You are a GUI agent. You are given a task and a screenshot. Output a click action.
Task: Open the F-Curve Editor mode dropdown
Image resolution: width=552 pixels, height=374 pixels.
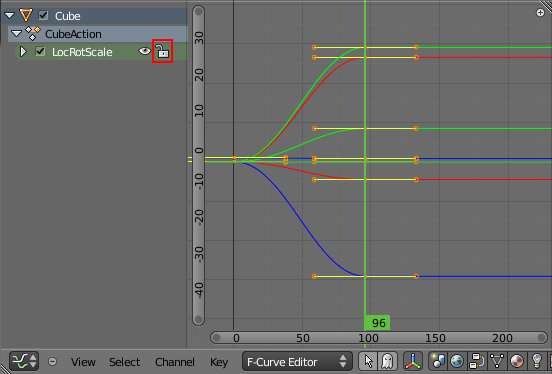click(297, 361)
